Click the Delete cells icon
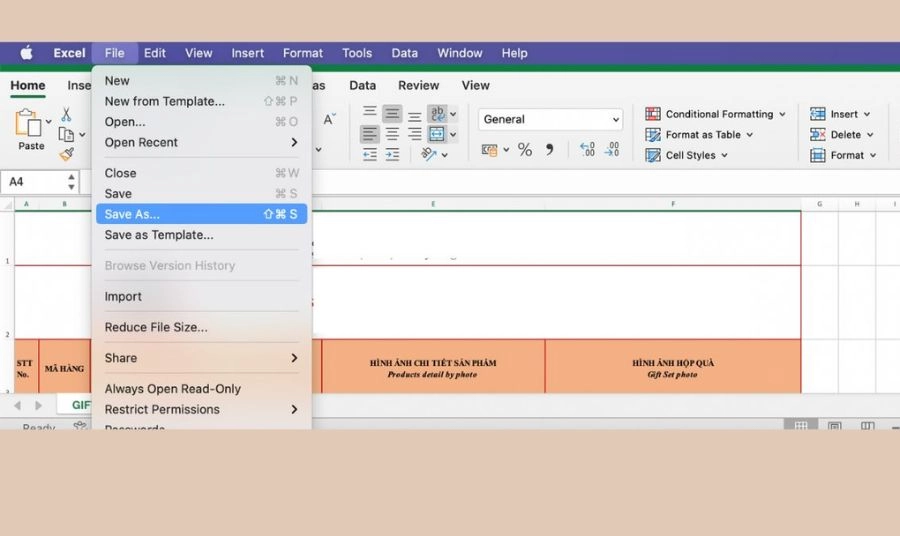 [817, 134]
